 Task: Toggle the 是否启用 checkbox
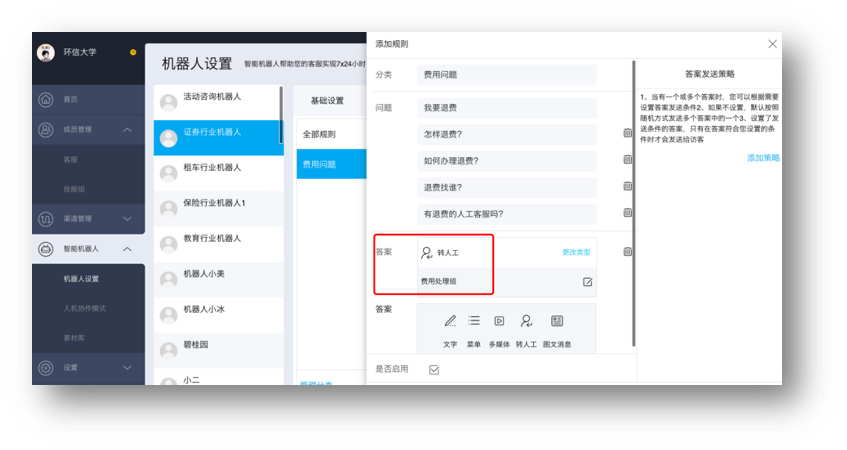[x=434, y=370]
